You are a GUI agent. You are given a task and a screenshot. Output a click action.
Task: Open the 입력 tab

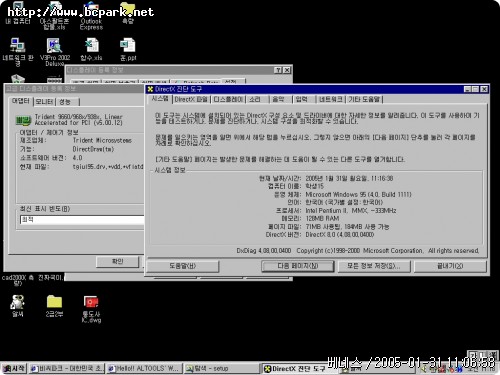(301, 99)
